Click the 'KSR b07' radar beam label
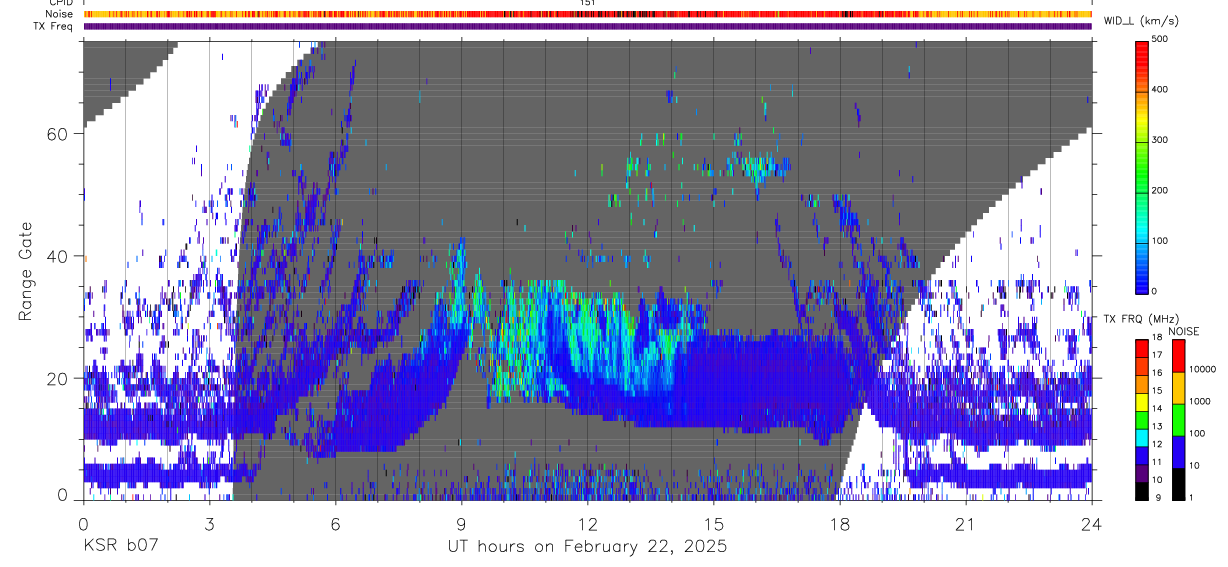 [x=120, y=546]
